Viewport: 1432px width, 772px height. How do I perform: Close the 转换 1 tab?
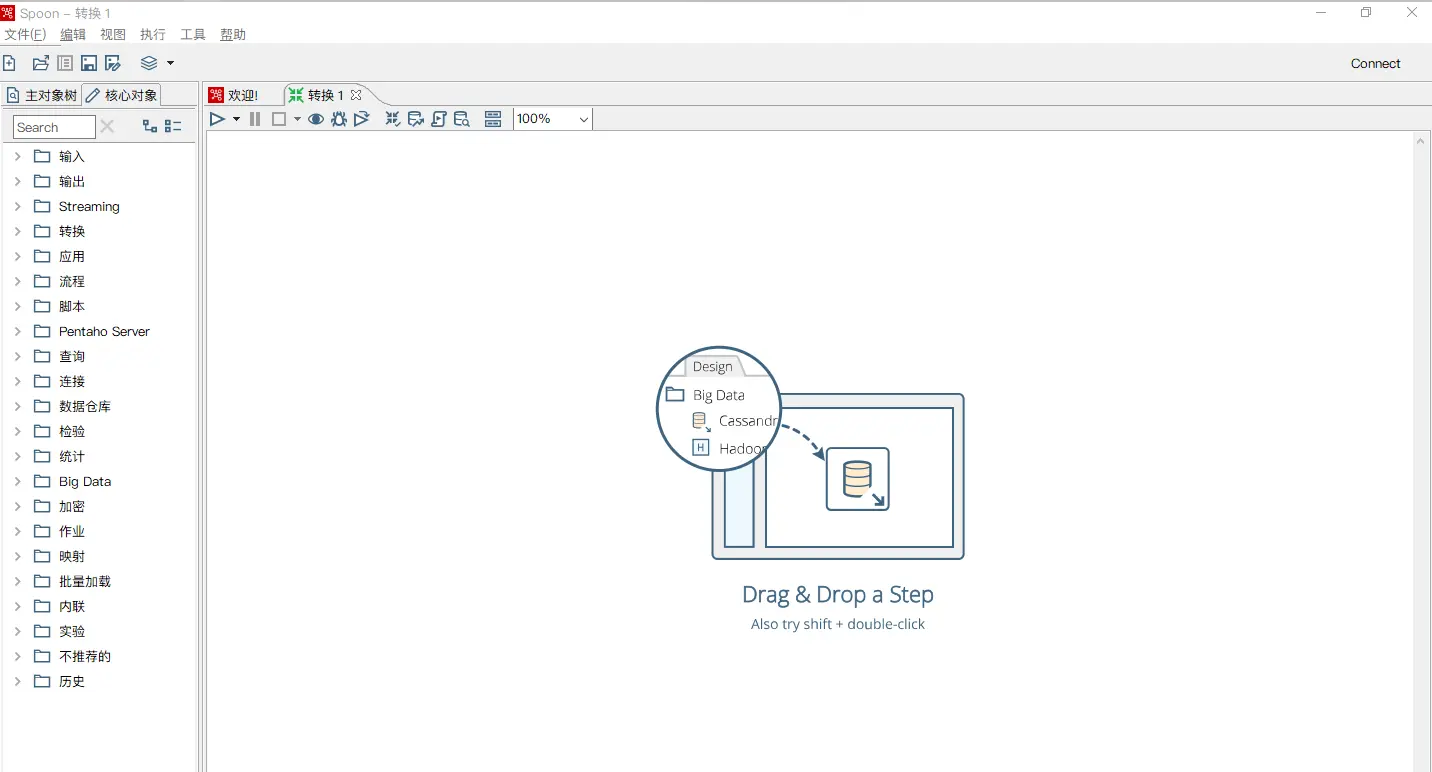tap(356, 95)
